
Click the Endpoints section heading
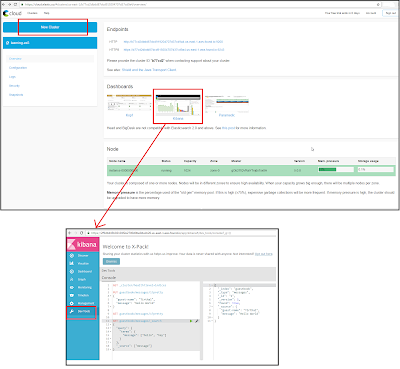(117, 29)
